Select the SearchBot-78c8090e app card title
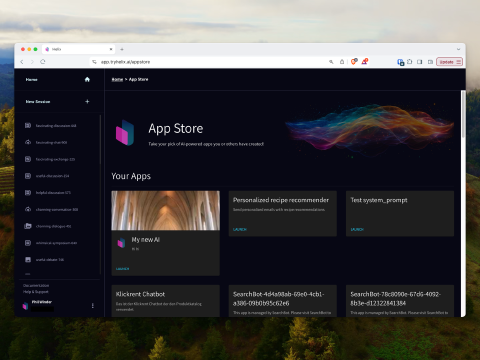This screenshot has height=360, width=480. click(395, 299)
